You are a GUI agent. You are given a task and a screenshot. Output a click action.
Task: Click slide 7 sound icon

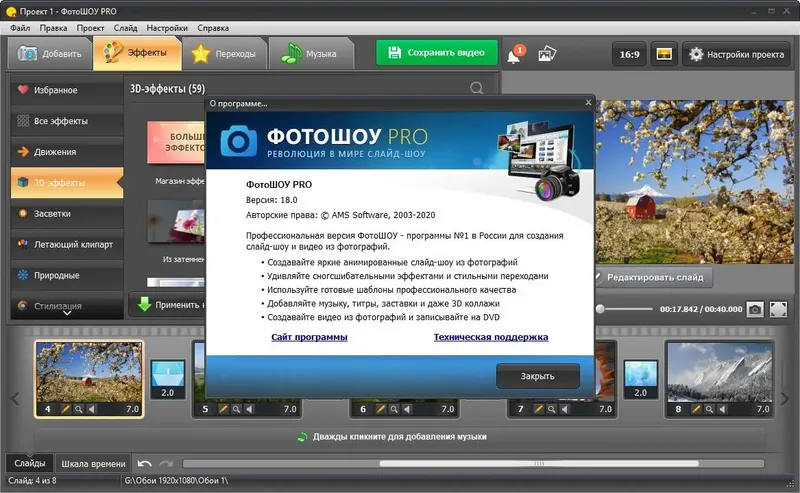coord(565,409)
